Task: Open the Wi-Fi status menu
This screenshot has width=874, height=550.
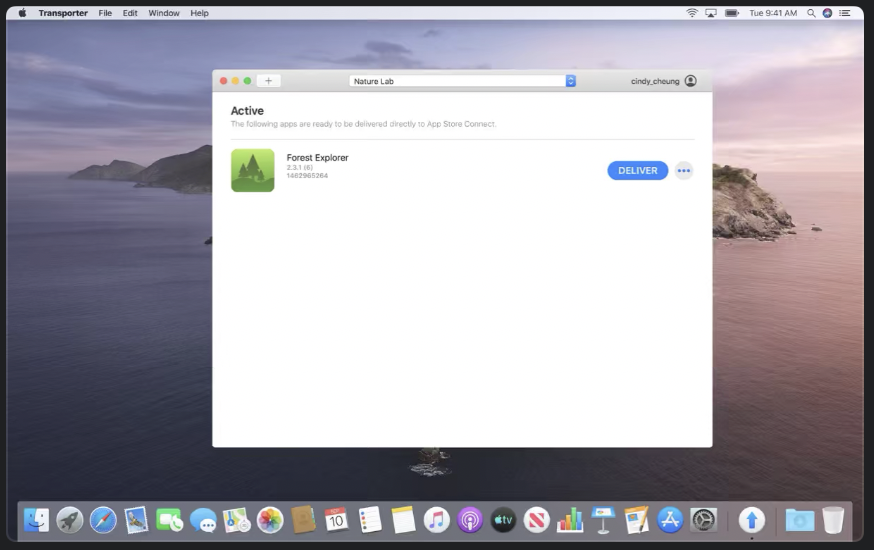Action: point(691,13)
